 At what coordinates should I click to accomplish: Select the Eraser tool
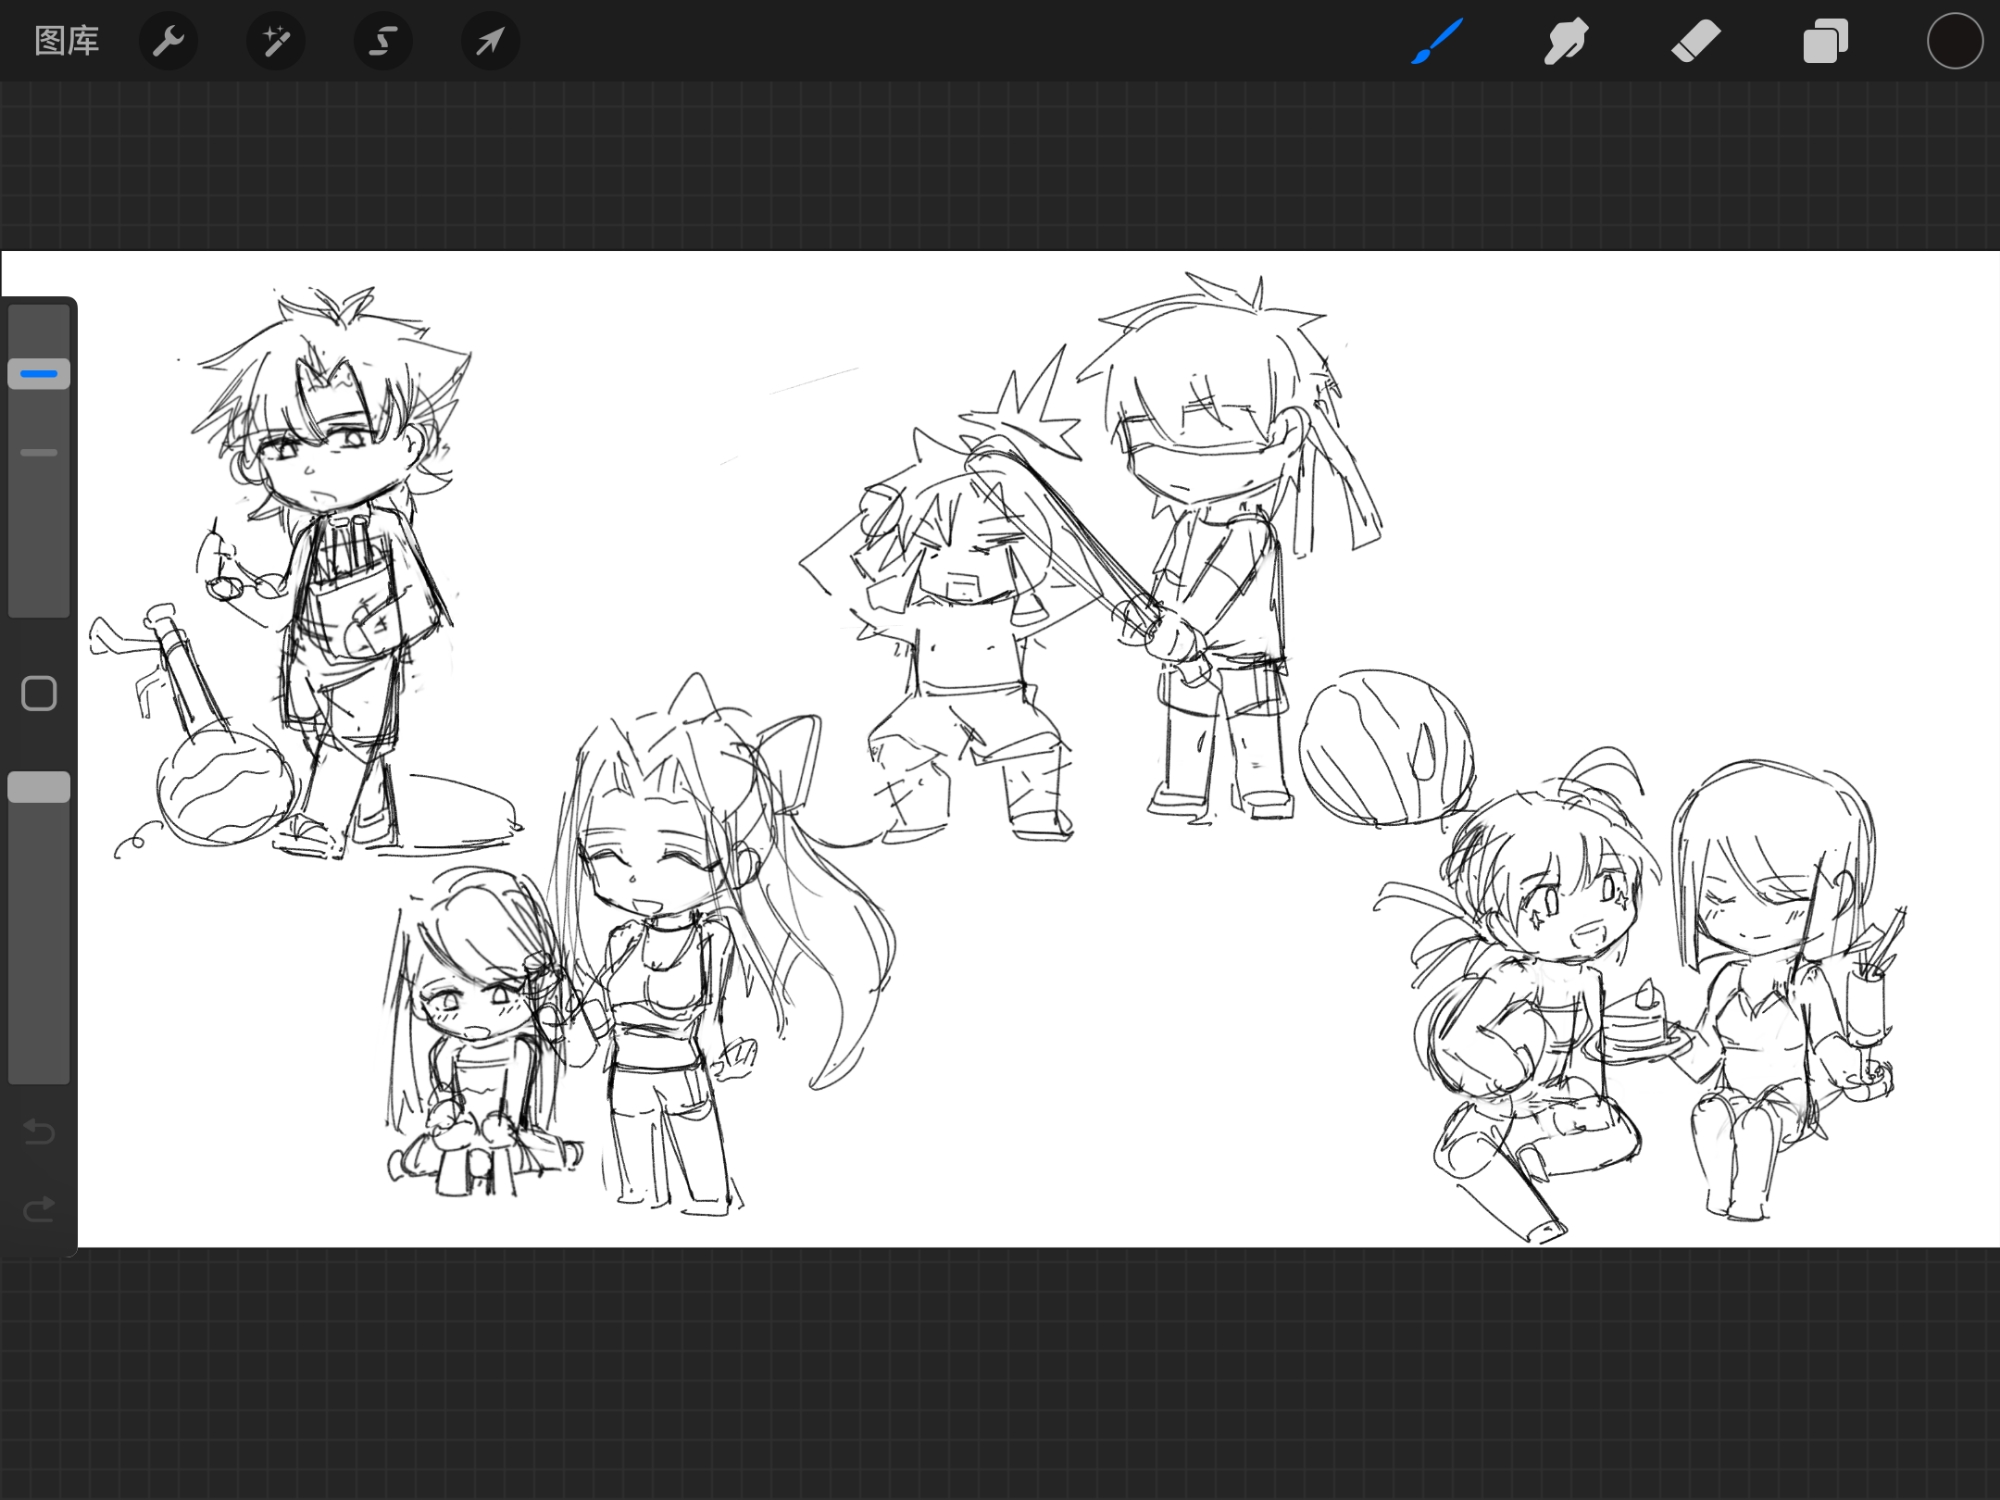[x=1695, y=41]
